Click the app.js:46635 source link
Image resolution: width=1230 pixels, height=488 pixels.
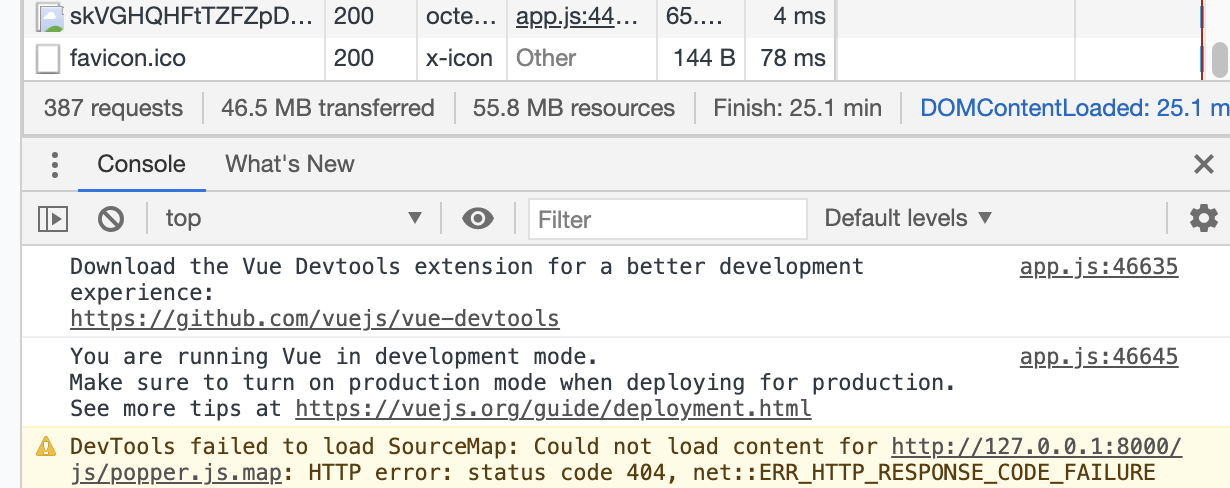coord(1099,267)
